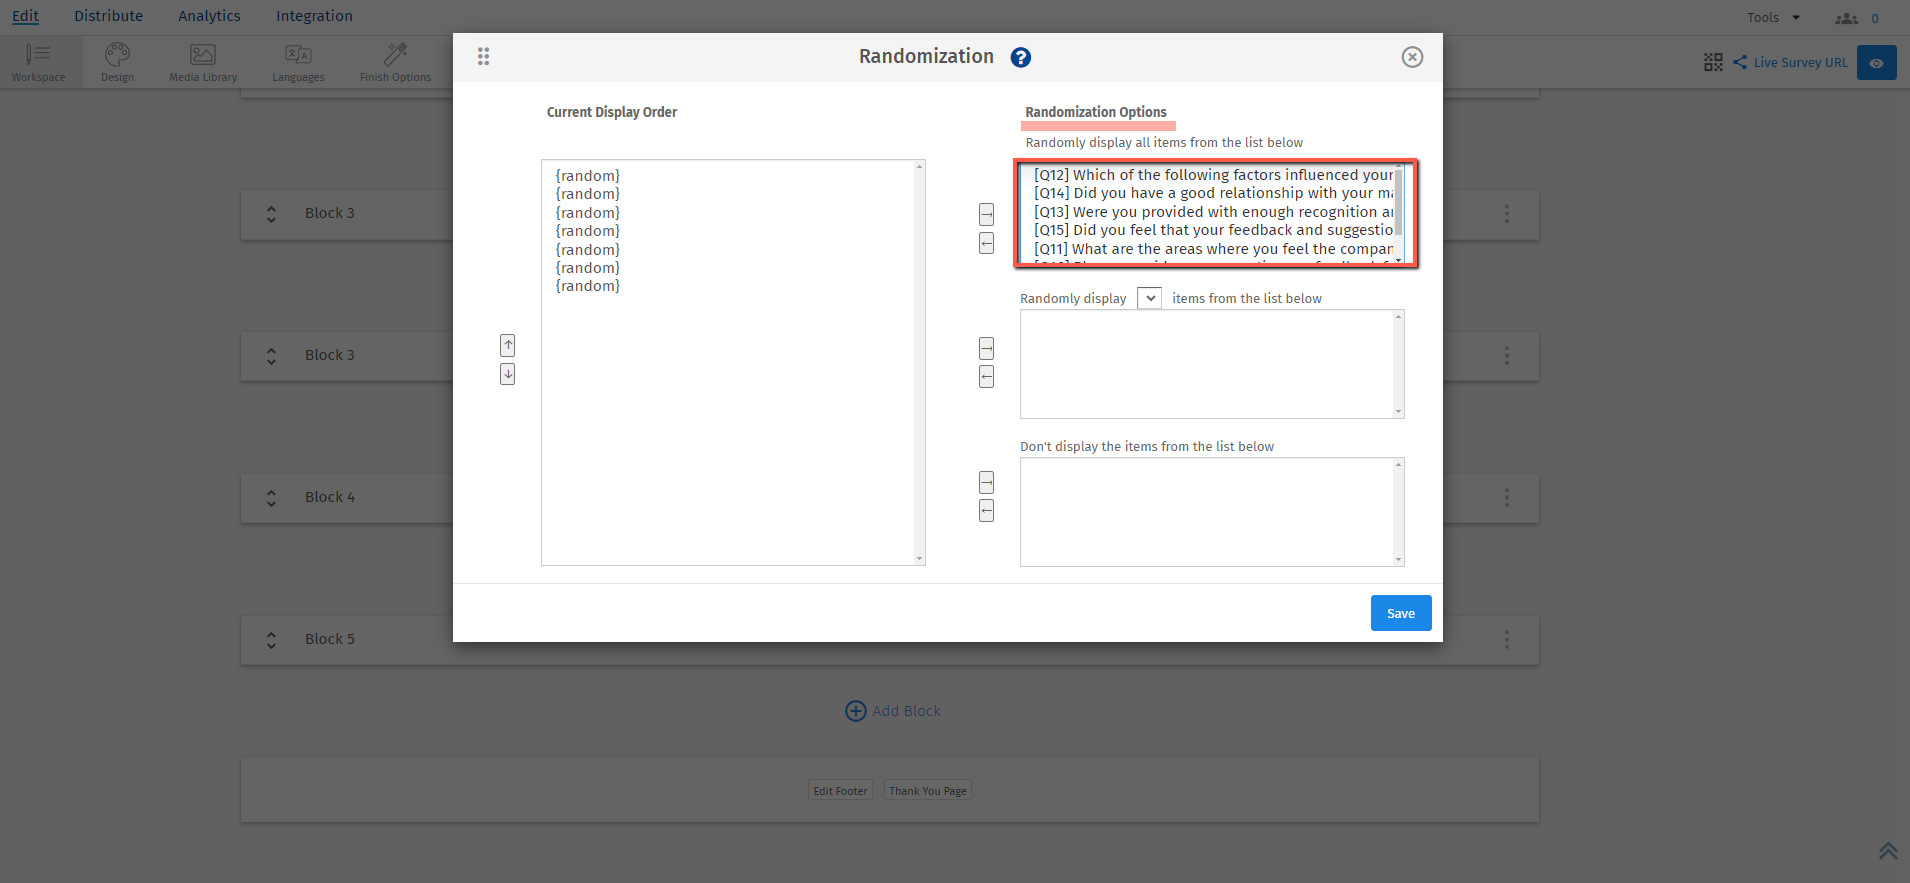Click left arrow beside the 'Randomly display' subset list
This screenshot has height=883, width=1910.
pos(987,376)
